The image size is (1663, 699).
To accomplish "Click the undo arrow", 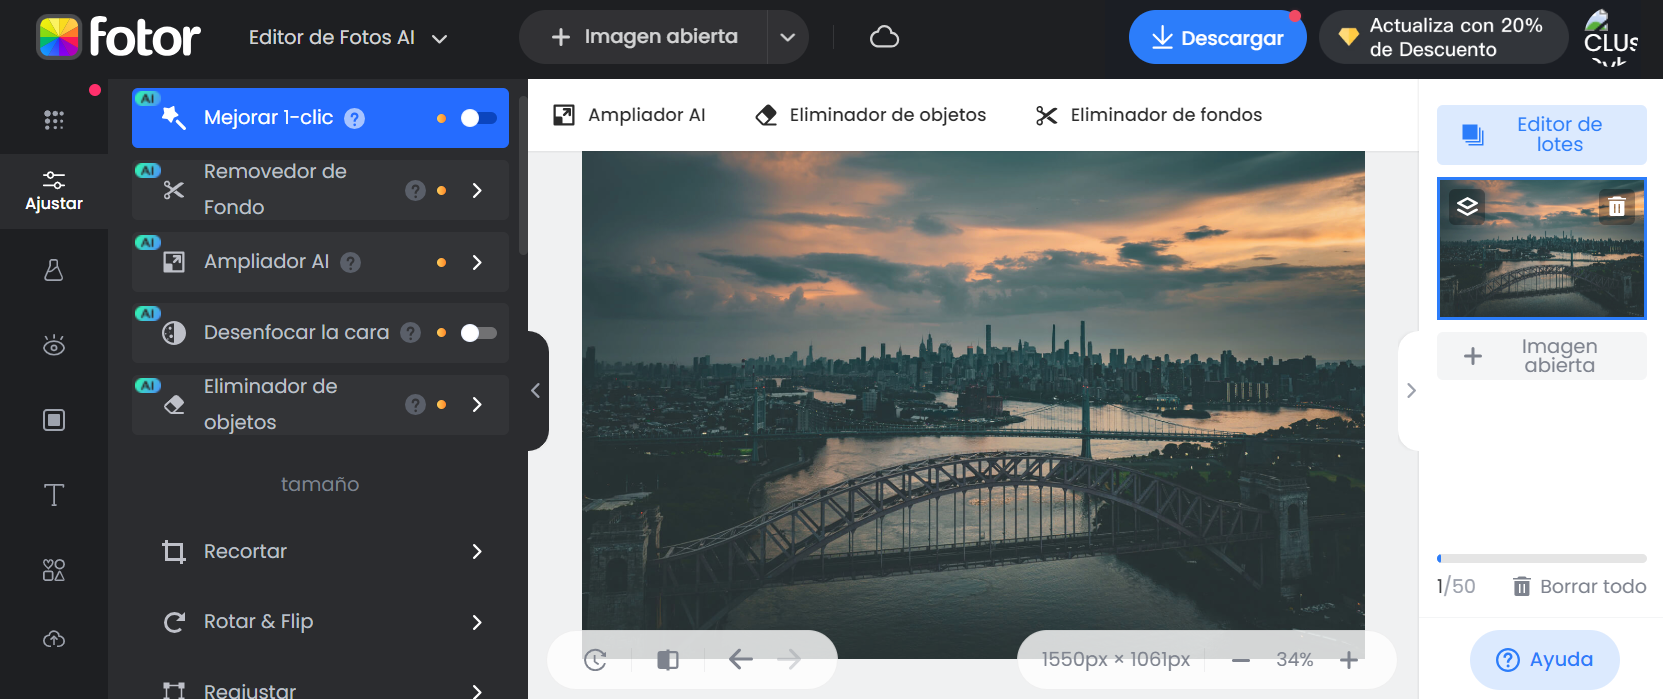I will (740, 659).
